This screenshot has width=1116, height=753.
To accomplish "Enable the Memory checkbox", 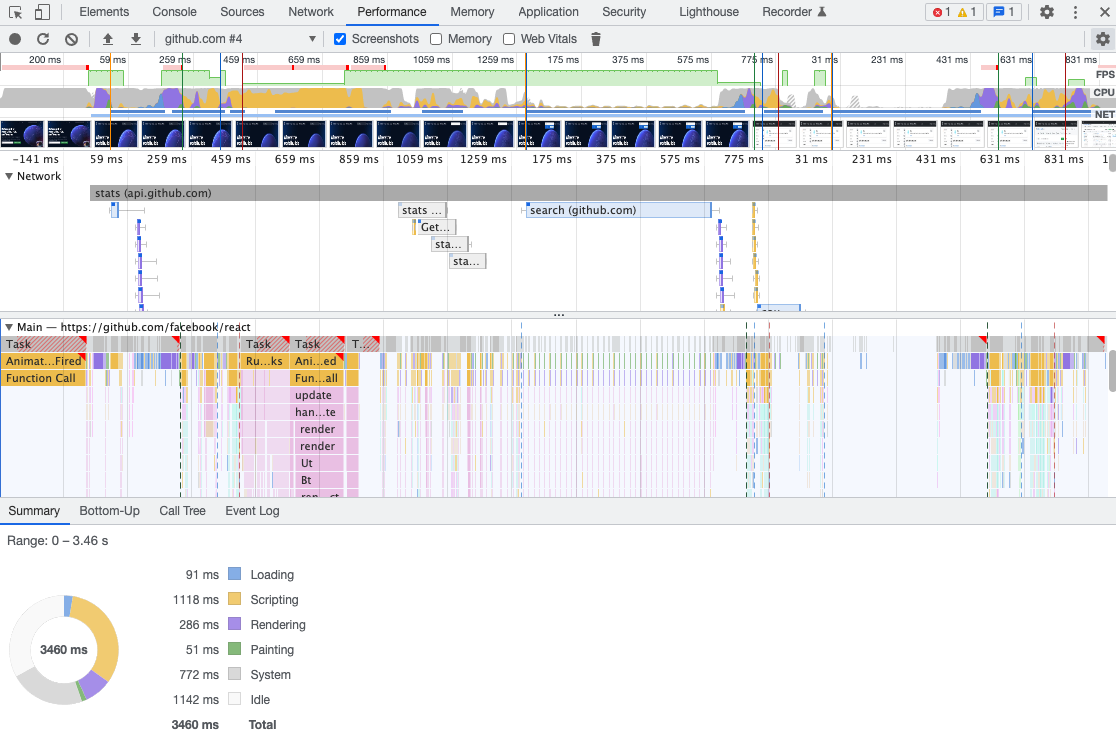I will click(x=436, y=39).
